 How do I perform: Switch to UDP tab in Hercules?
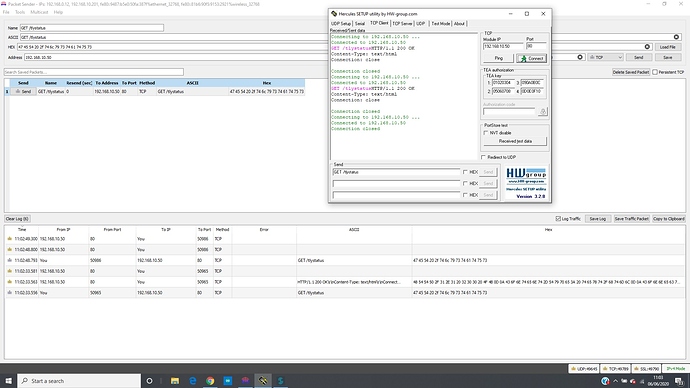coord(421,24)
